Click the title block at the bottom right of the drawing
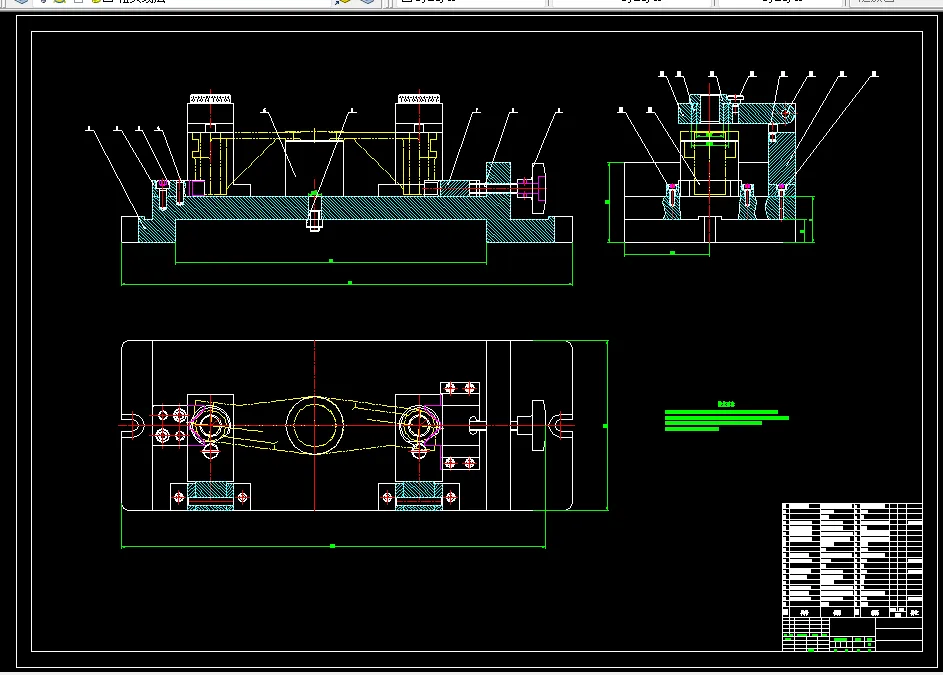 [852, 634]
